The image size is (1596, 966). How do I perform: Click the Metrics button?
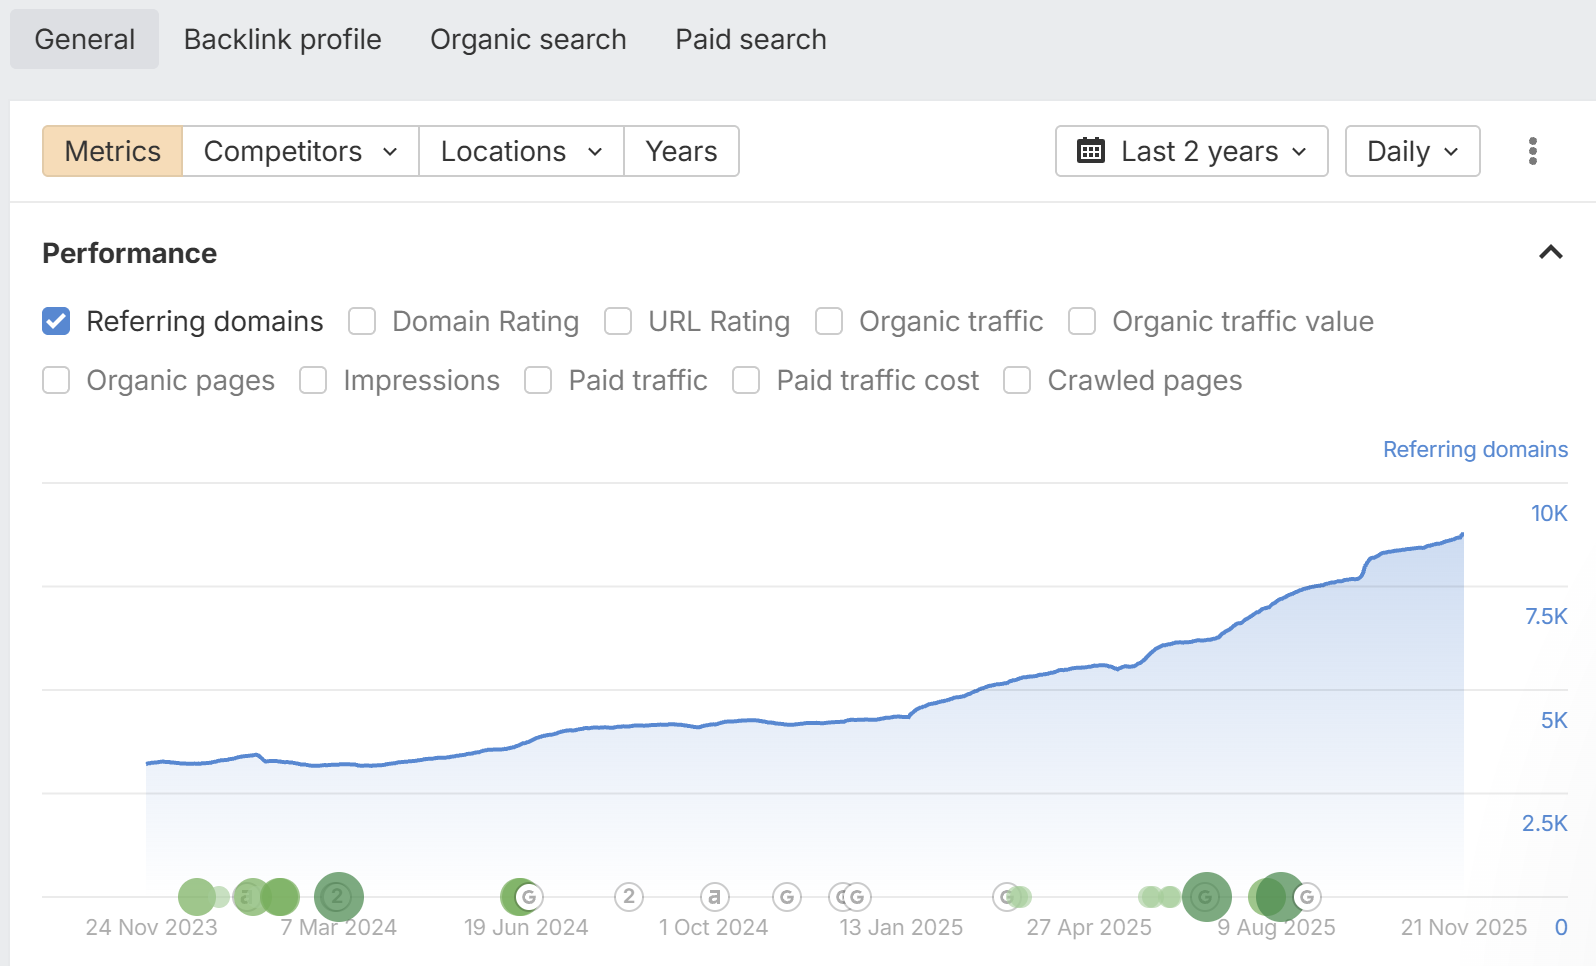click(112, 151)
